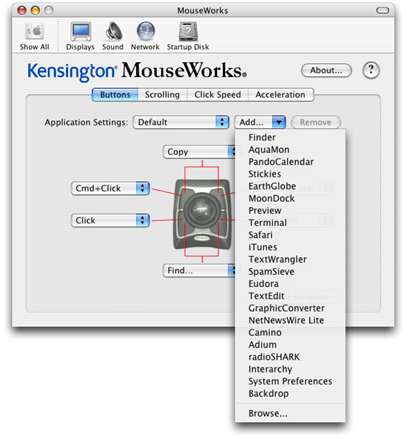420x439 pixels.
Task: Click the round help question mark button
Action: click(x=371, y=70)
